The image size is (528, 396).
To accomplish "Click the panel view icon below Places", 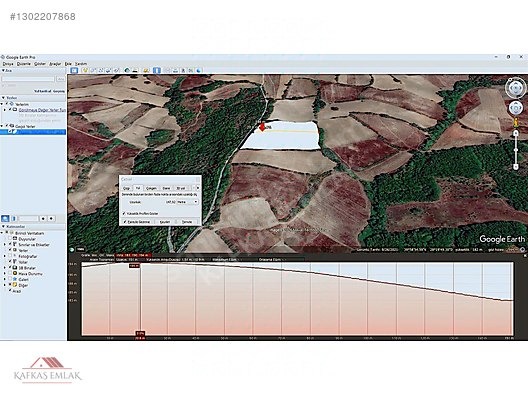I will point(14,219).
